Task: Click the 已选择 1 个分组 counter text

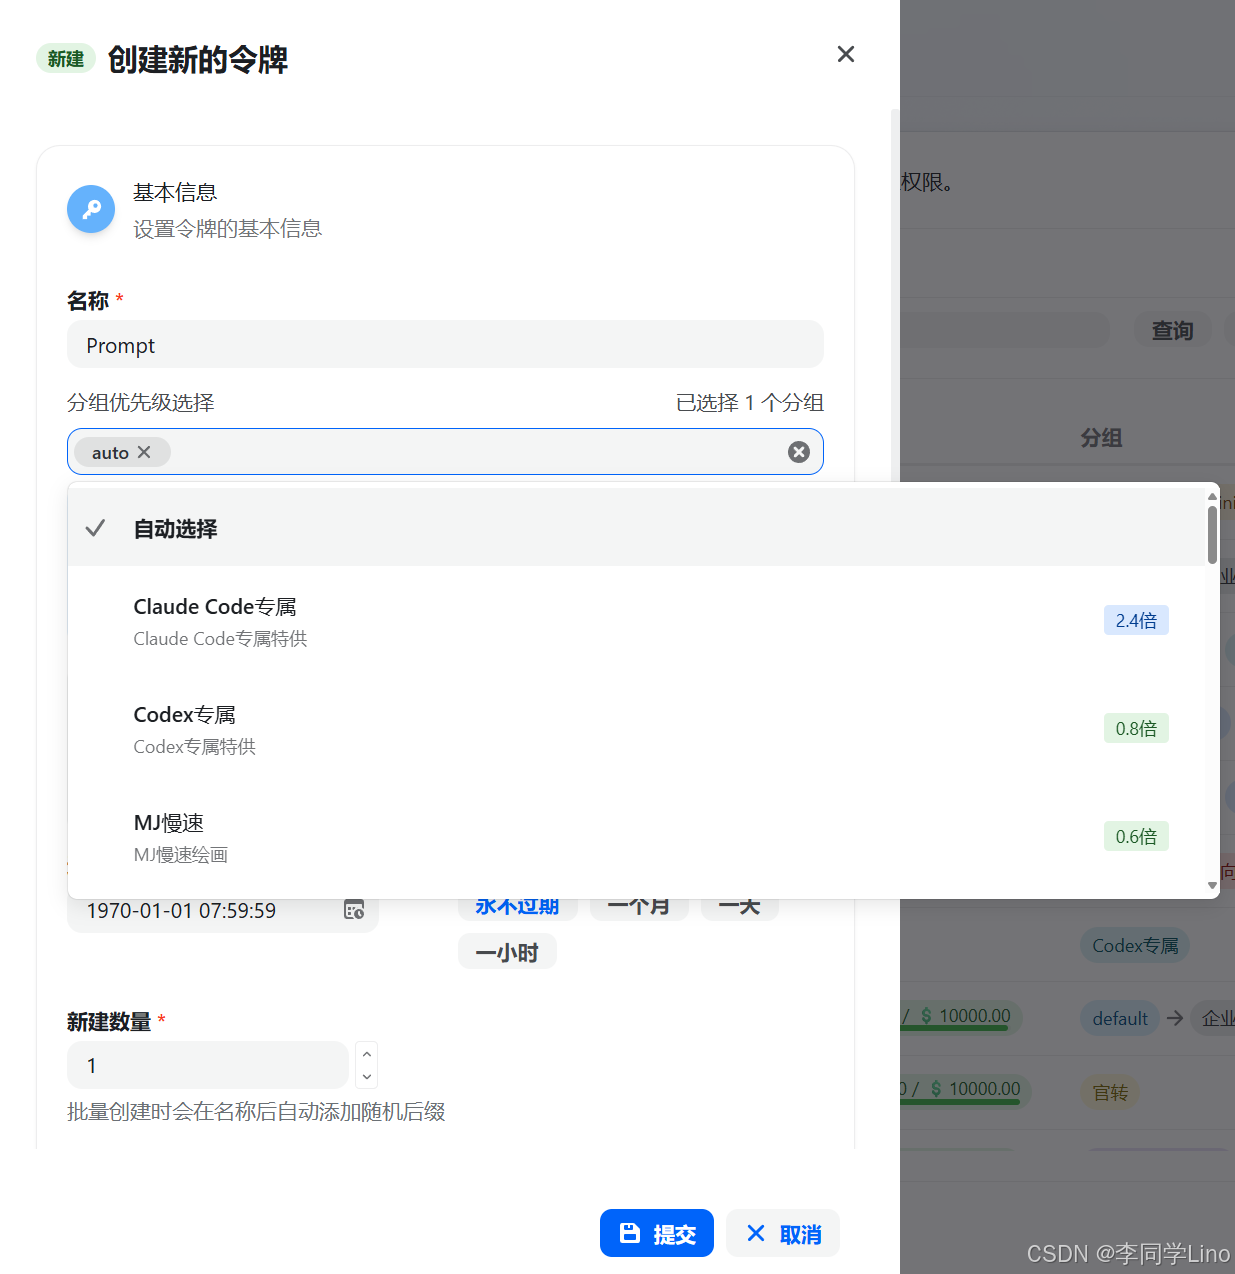Action: click(x=749, y=402)
